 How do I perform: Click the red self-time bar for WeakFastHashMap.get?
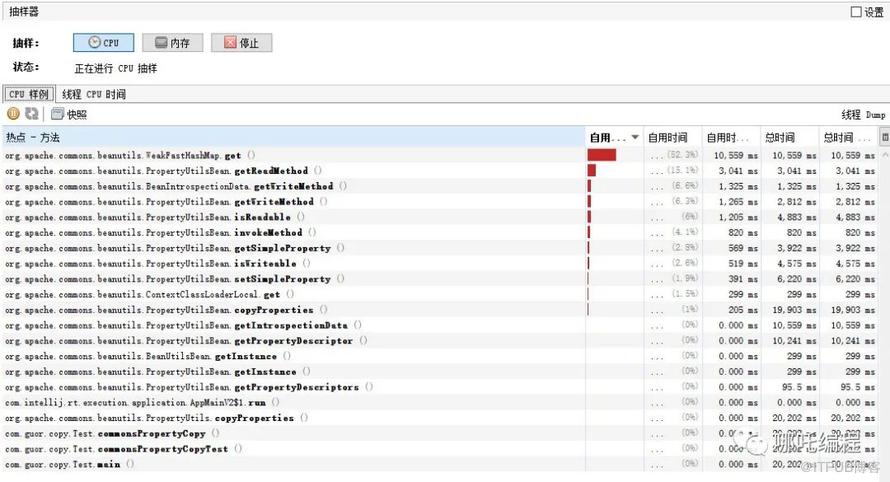tap(602, 155)
